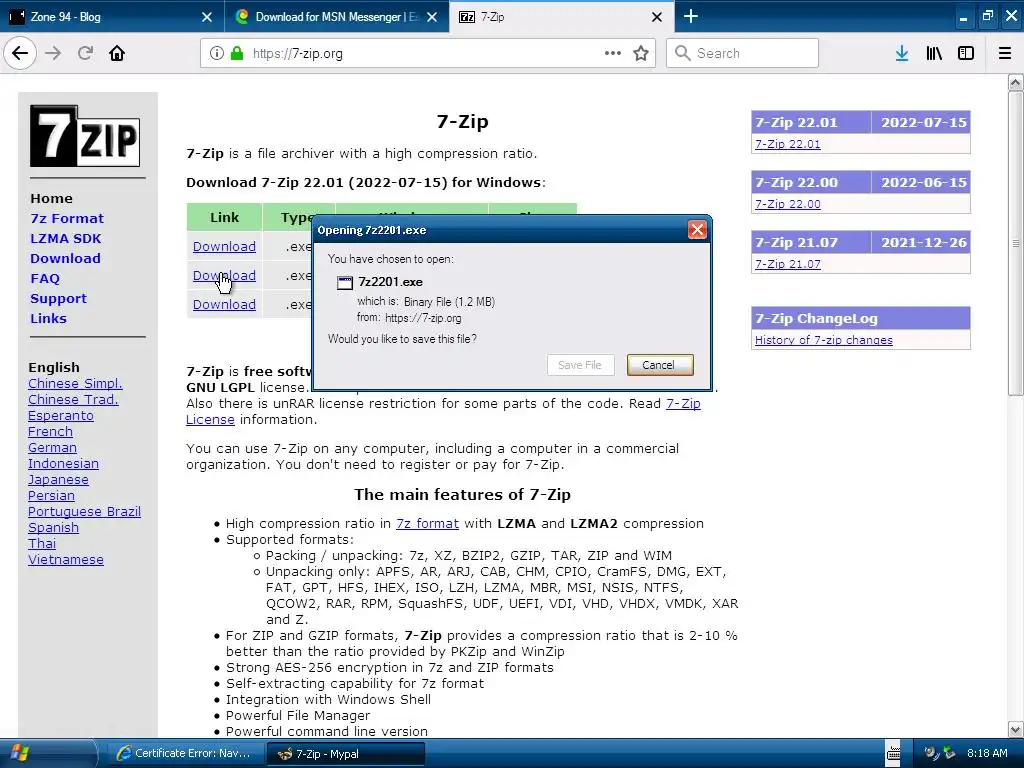Switch language to Thai
1024x768 pixels.
[42, 543]
